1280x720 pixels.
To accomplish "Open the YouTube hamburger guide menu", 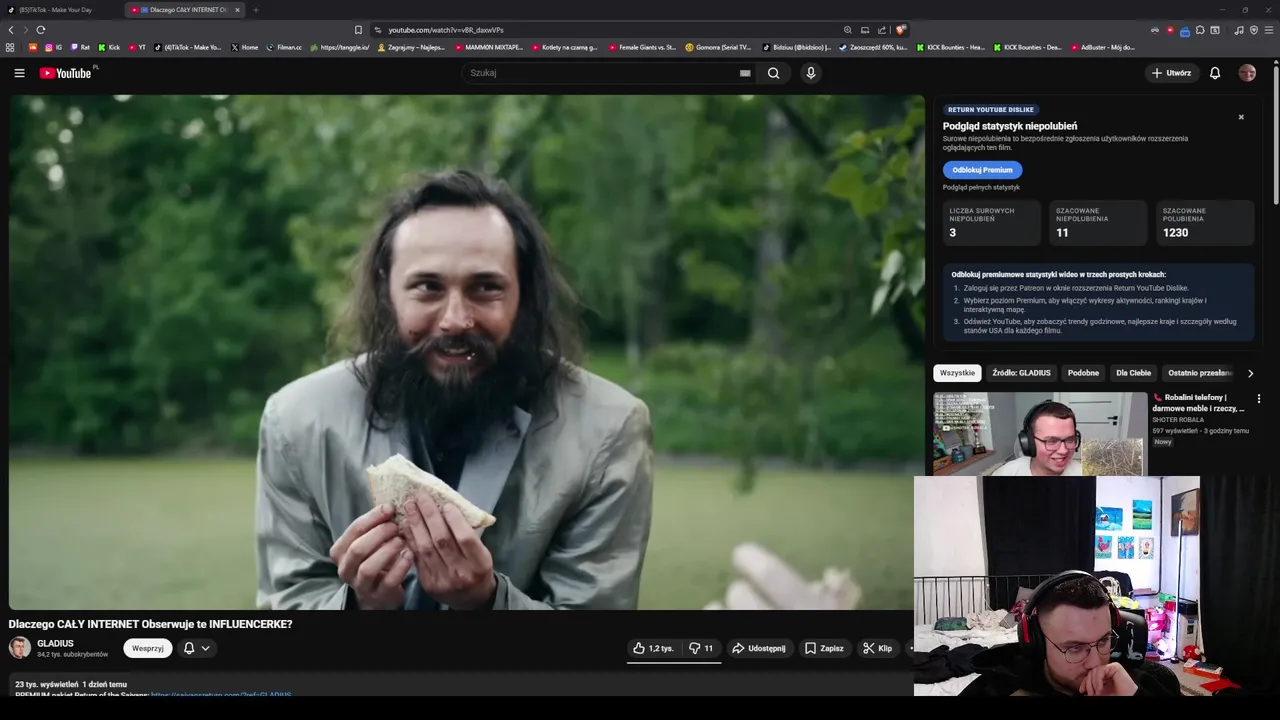I will (19, 73).
